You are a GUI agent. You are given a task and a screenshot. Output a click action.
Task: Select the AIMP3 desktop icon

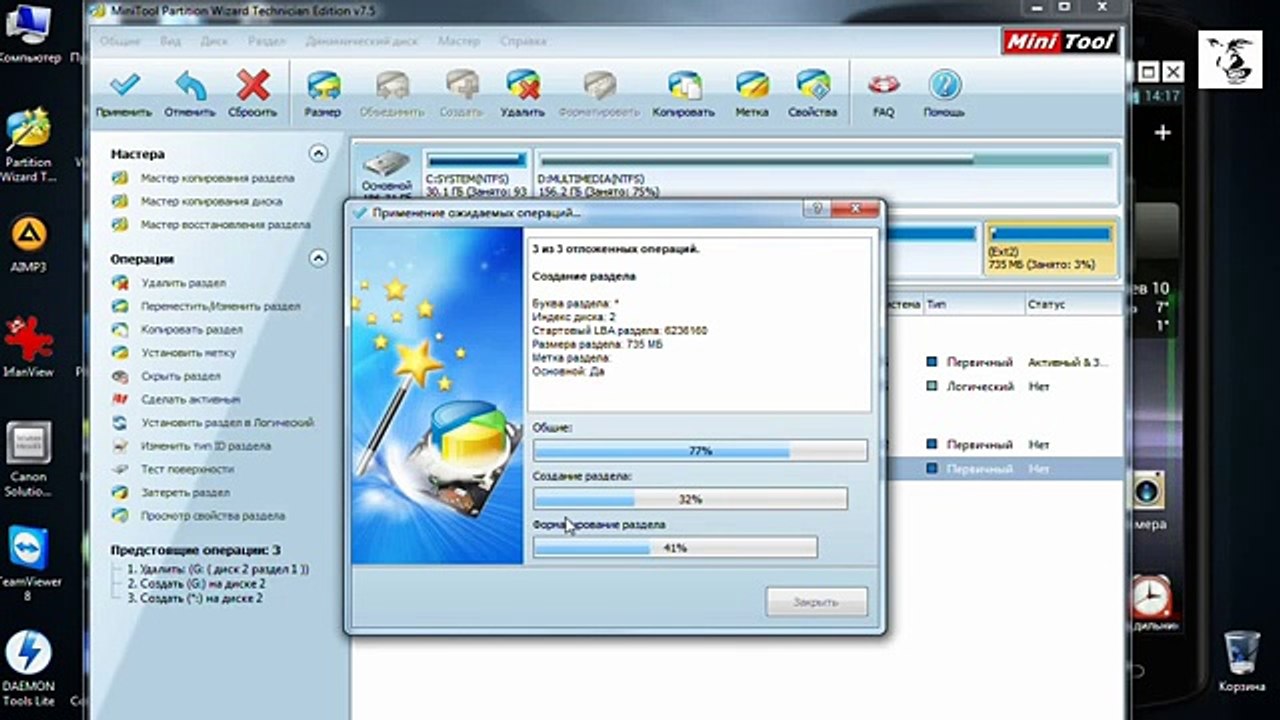pyautogui.click(x=28, y=245)
